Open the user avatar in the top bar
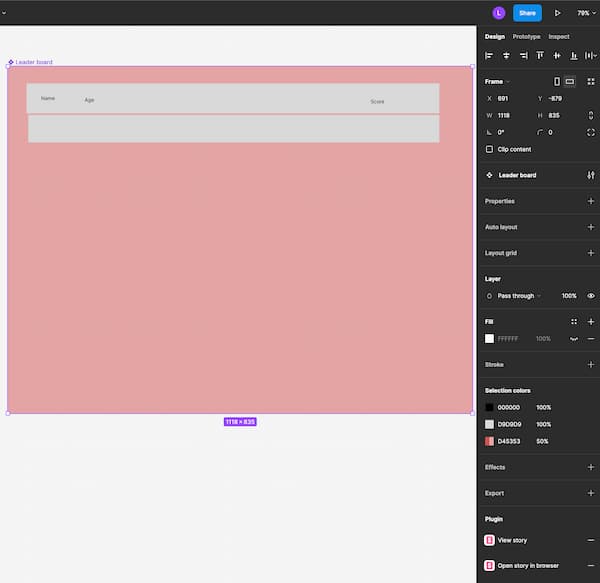600x583 pixels. (498, 13)
